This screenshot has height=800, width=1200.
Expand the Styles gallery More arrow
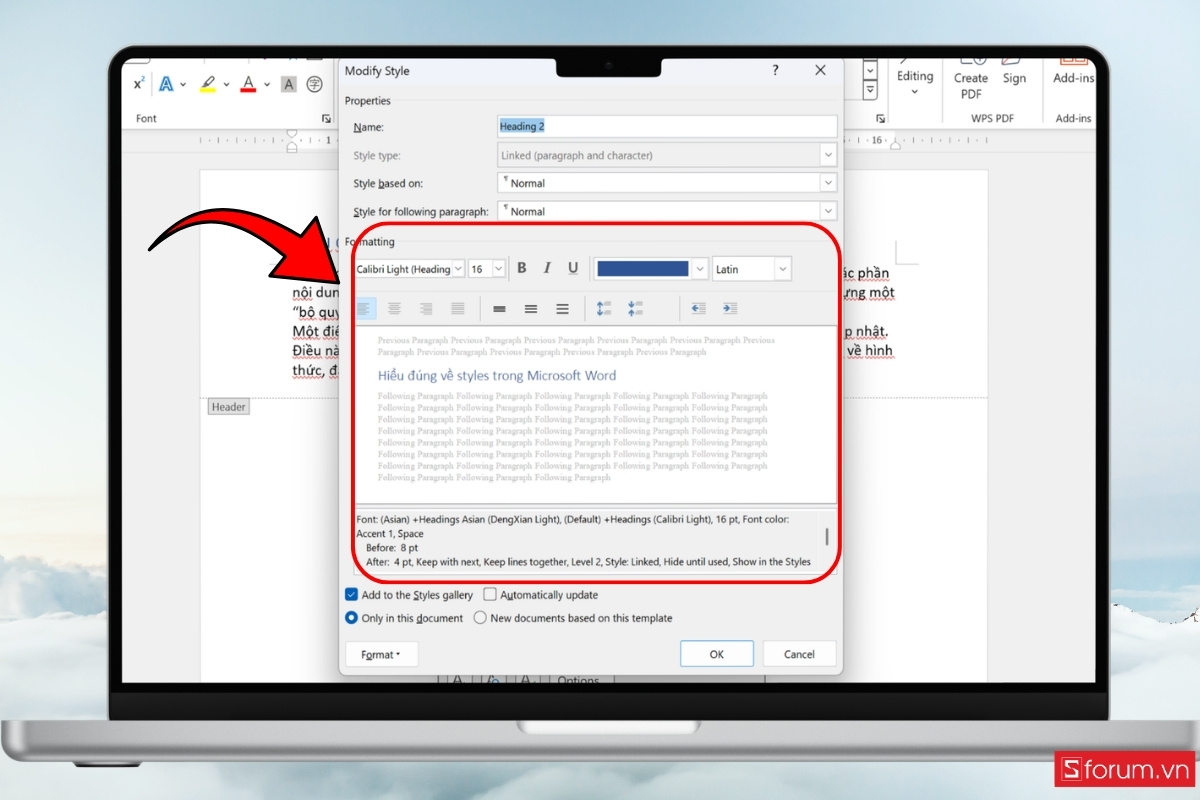(870, 90)
